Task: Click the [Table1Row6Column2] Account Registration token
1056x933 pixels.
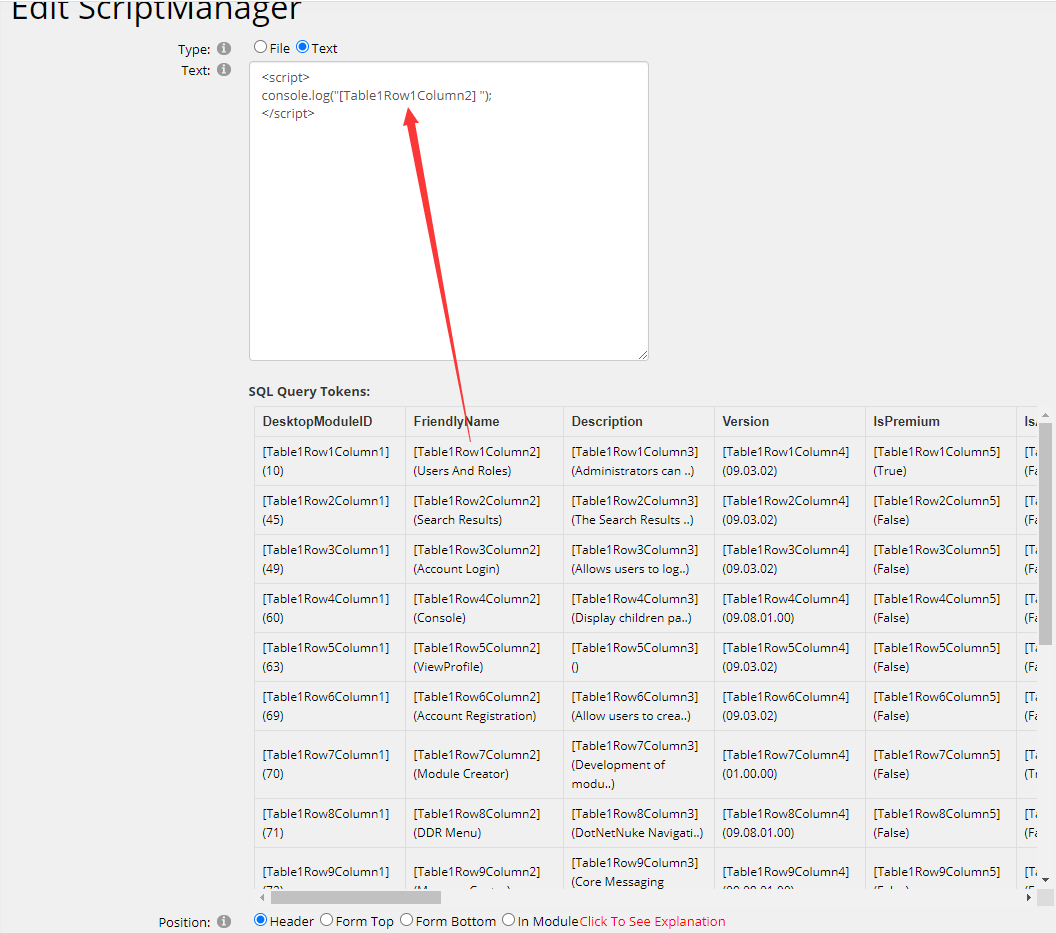Action: point(477,697)
